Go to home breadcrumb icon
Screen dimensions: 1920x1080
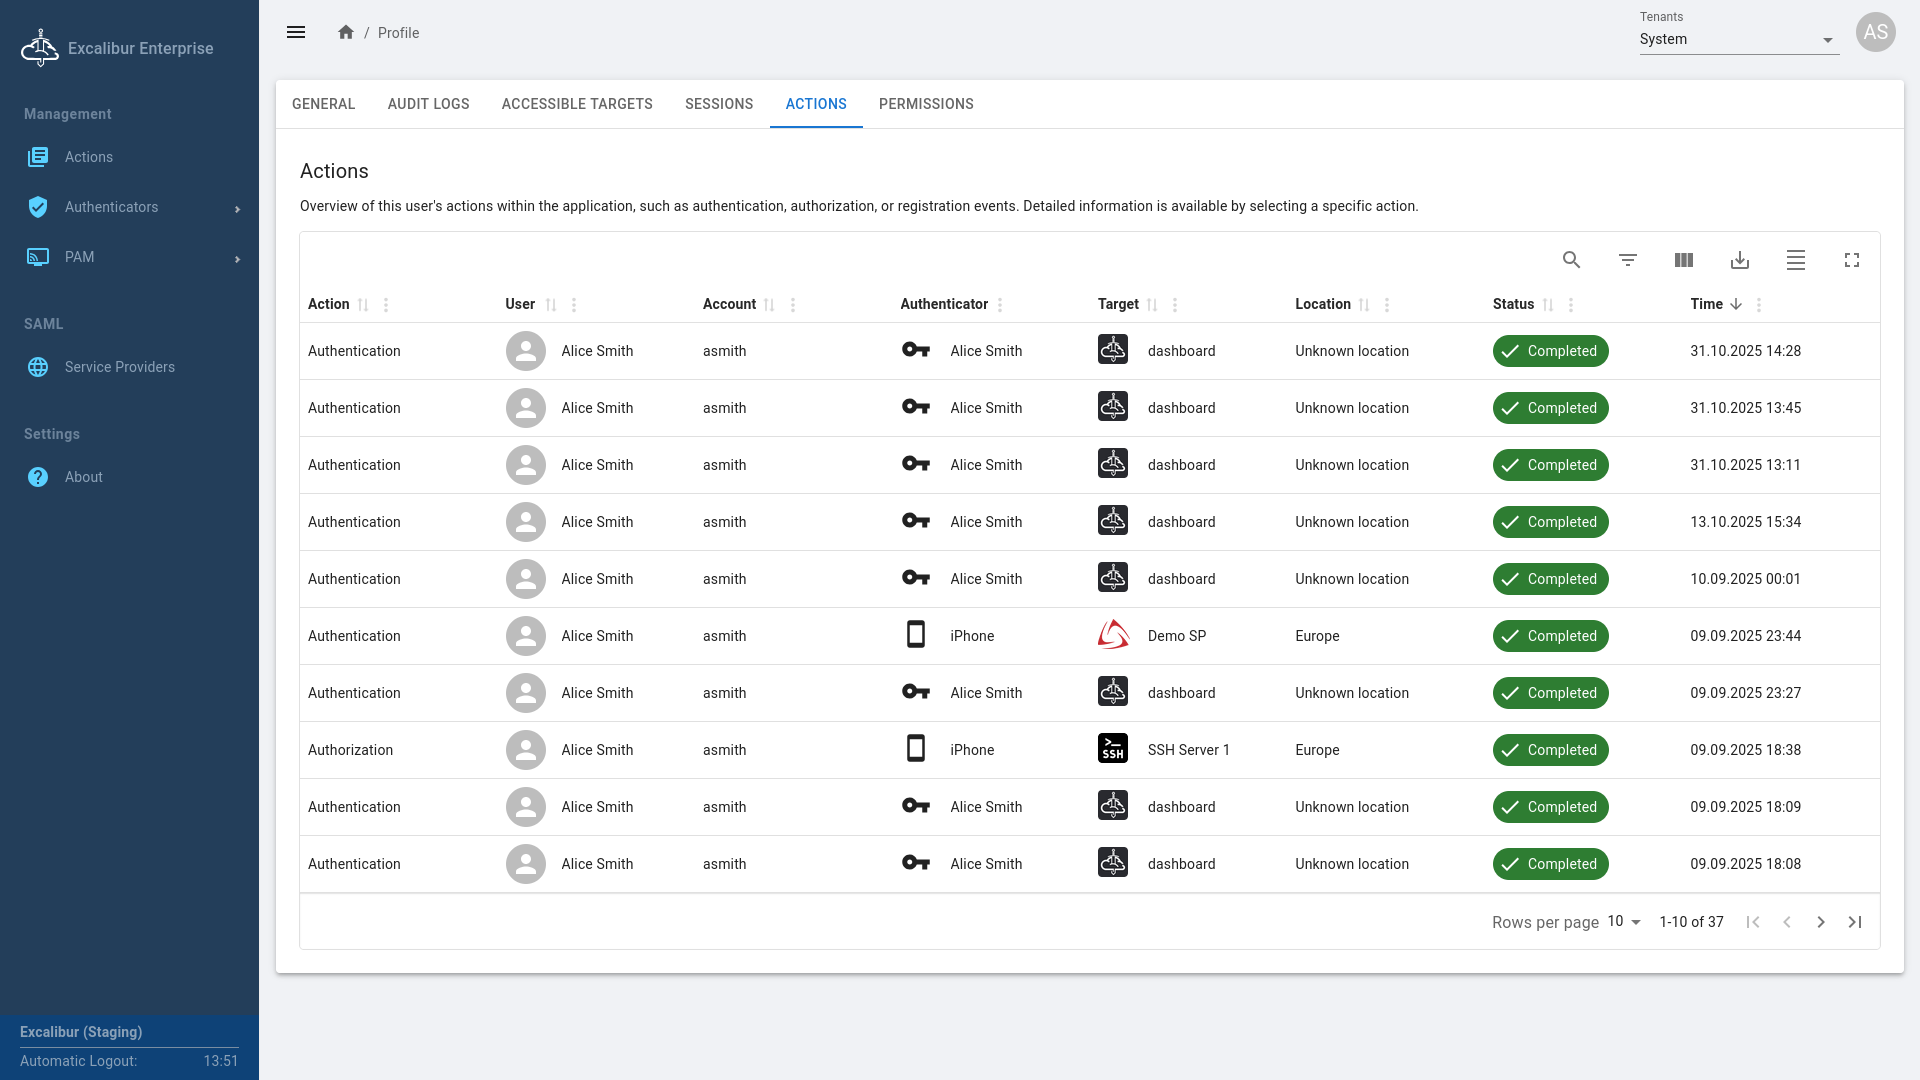tap(346, 32)
